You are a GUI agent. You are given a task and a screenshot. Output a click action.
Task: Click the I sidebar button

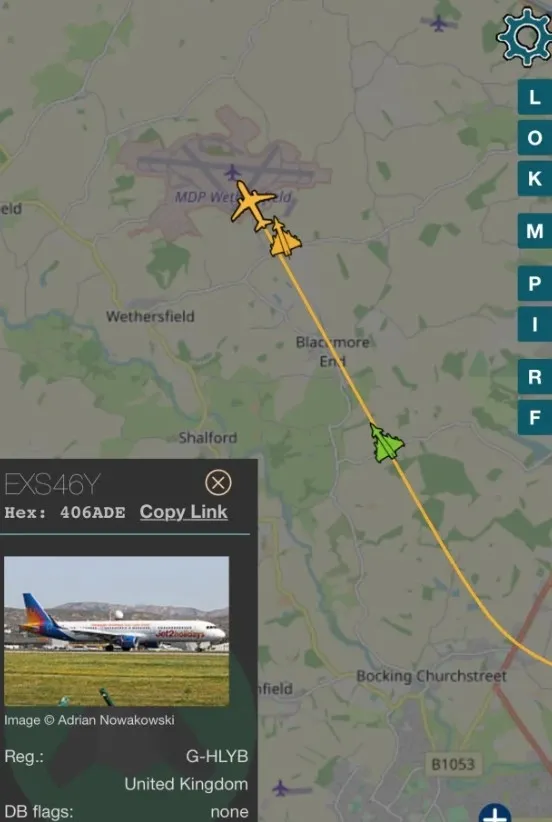[x=535, y=324]
